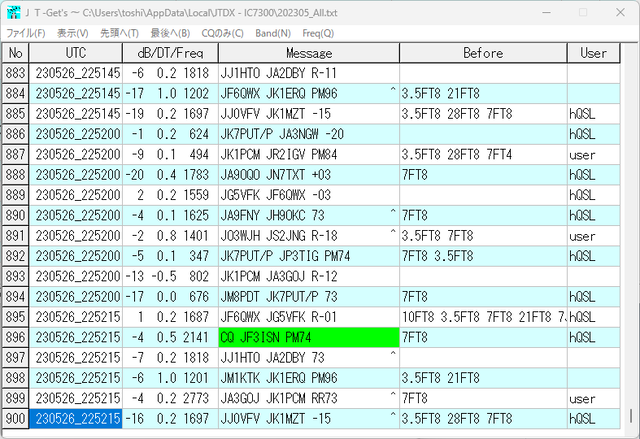
Task: Click the User column header
Action: 594,53
